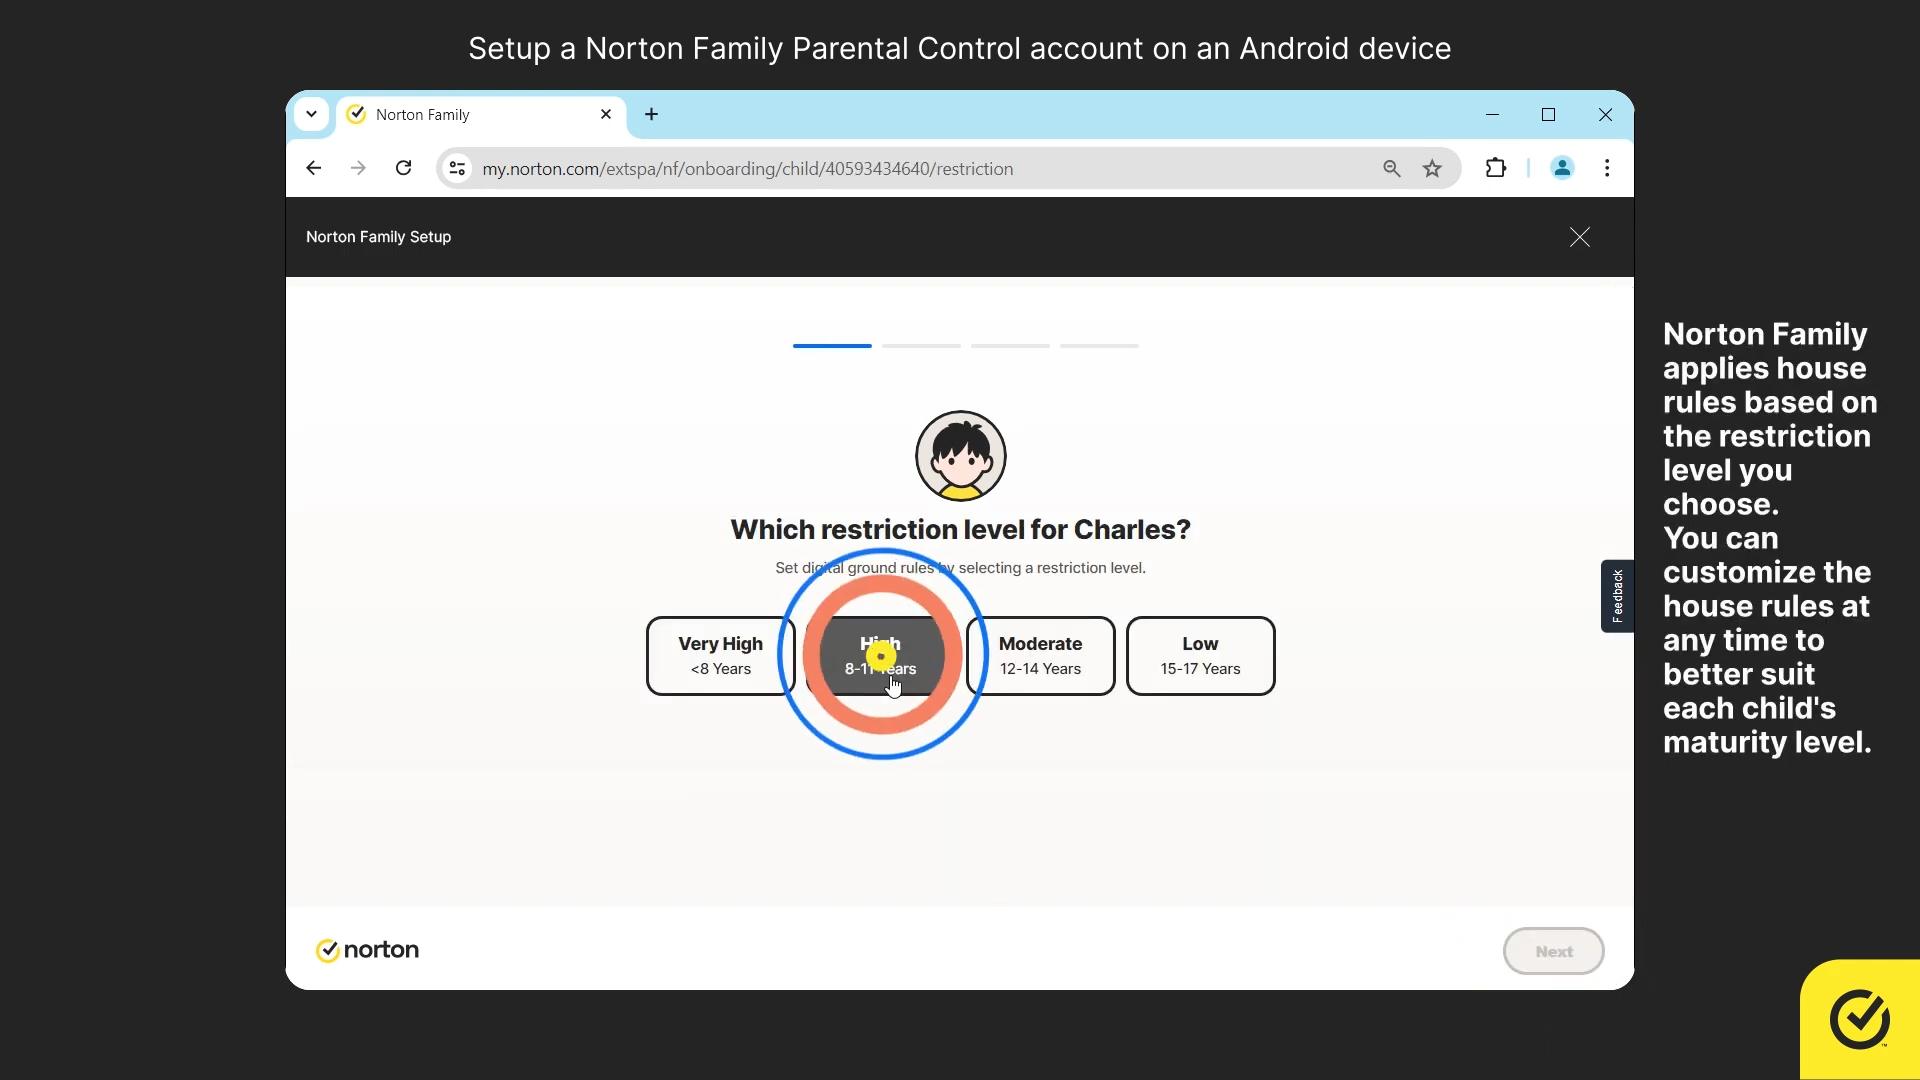Click Charles's child avatar picture
Image resolution: width=1920 pixels, height=1080 pixels.
pyautogui.click(x=960, y=456)
